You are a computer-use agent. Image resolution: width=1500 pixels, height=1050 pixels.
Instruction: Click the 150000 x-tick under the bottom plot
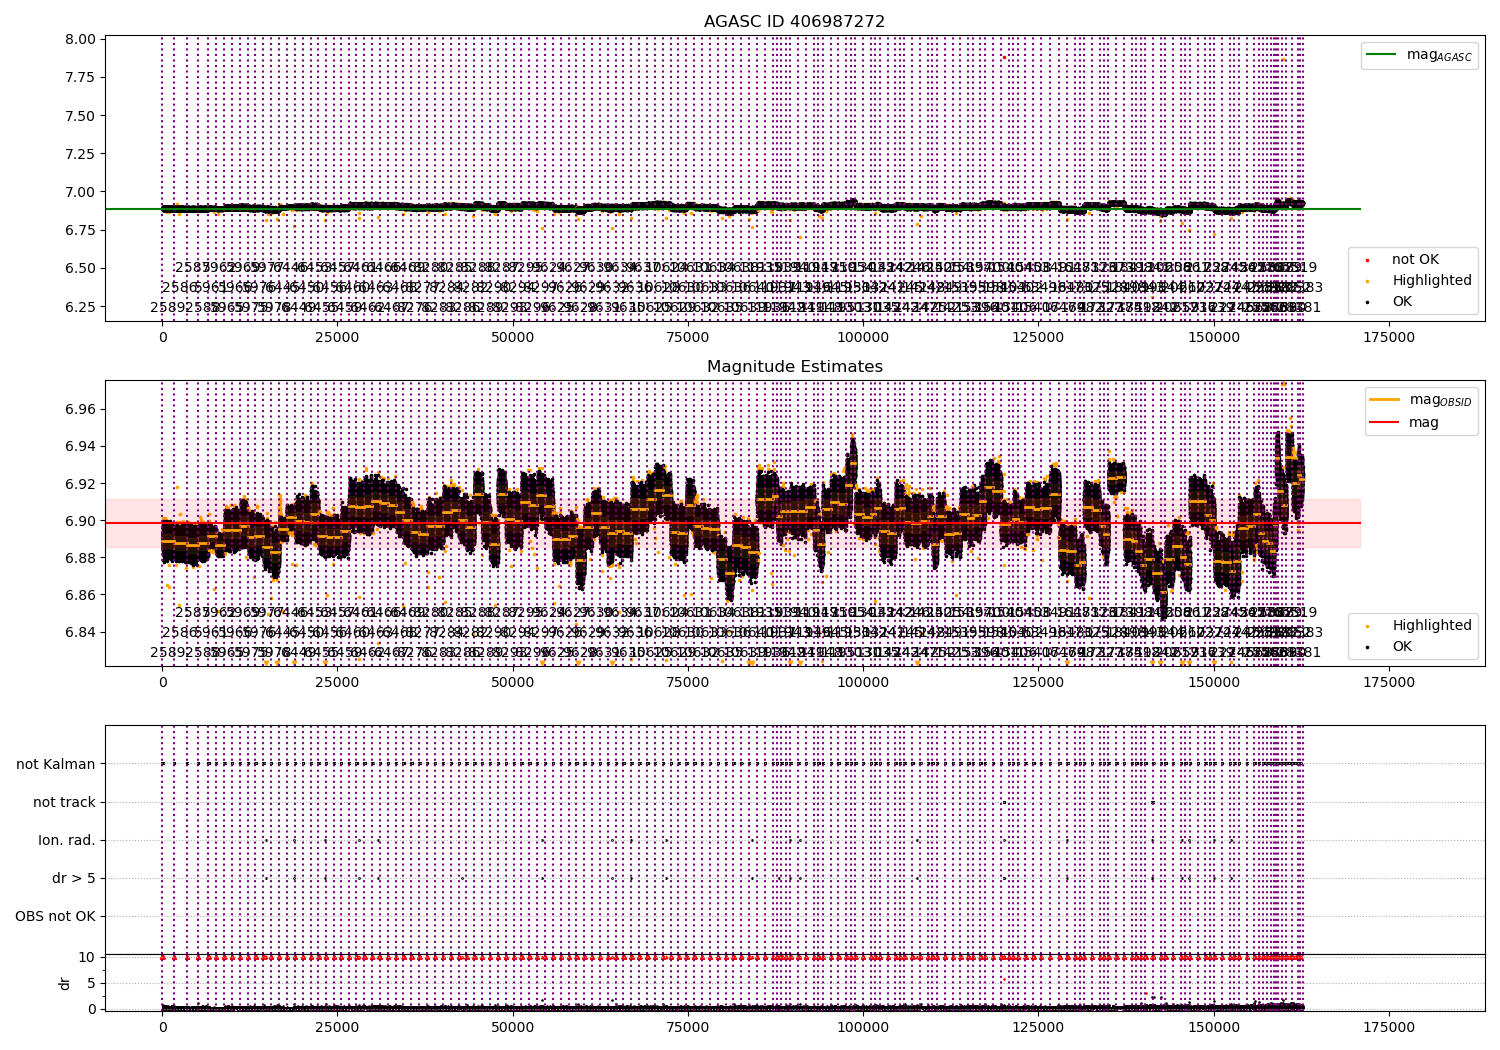click(1214, 1027)
